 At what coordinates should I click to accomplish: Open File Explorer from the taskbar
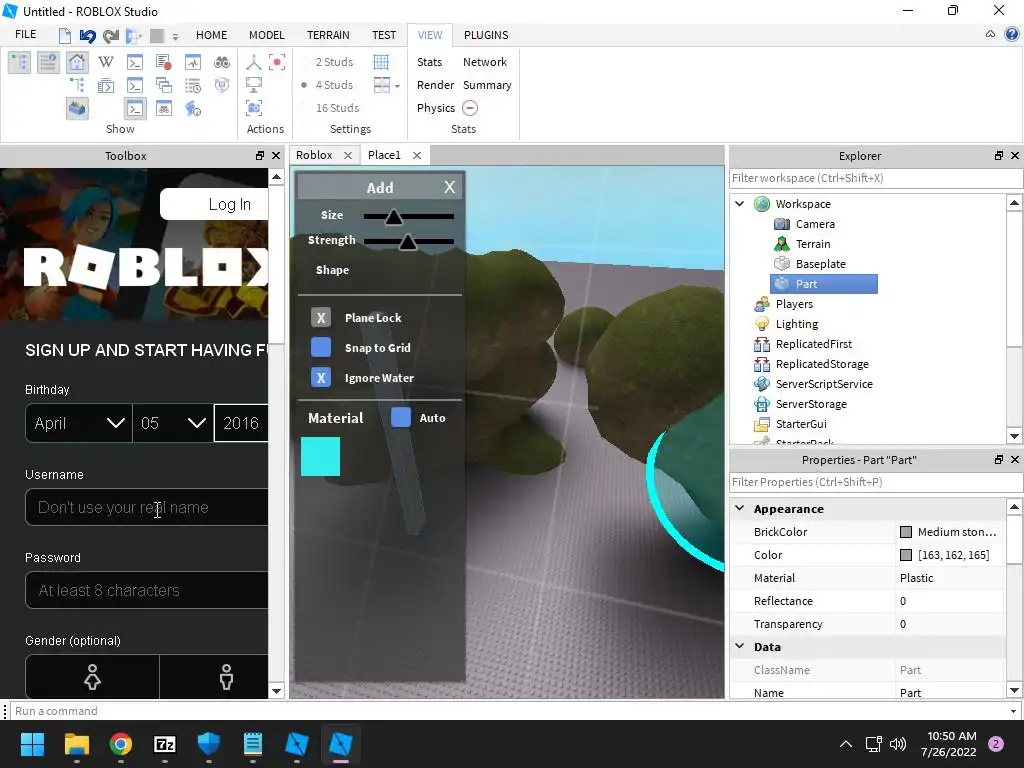pos(76,744)
